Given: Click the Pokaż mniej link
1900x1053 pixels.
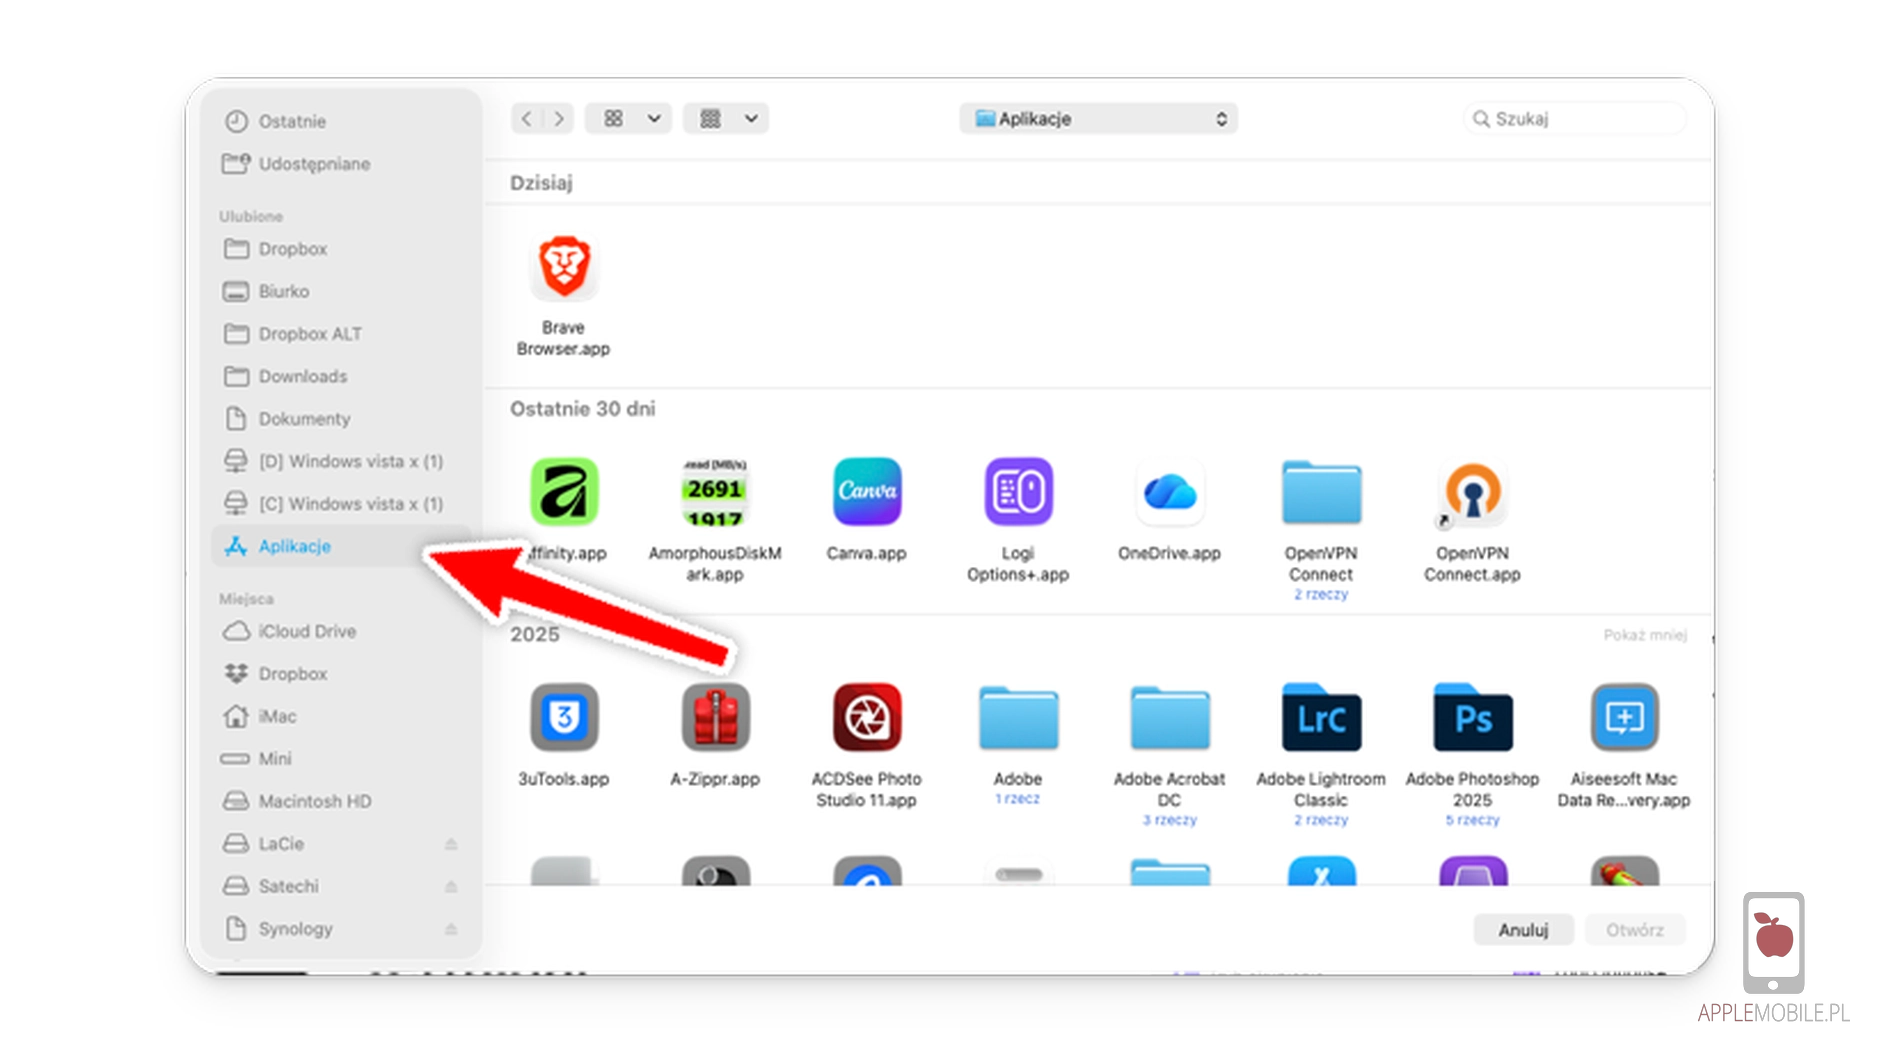Looking at the screenshot, I should (x=1644, y=635).
